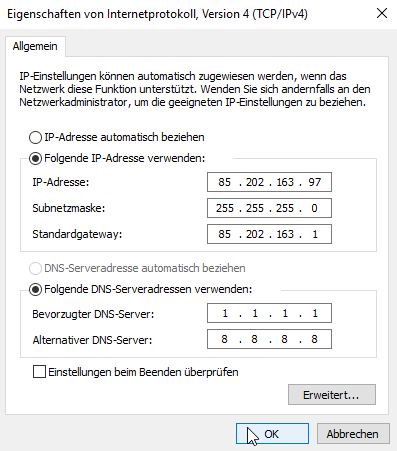Image resolution: width=397 pixels, height=451 pixels.
Task: Enable "Einstellungen beim Beenden überprüfen" checkbox
Action: pyautogui.click(x=39, y=372)
